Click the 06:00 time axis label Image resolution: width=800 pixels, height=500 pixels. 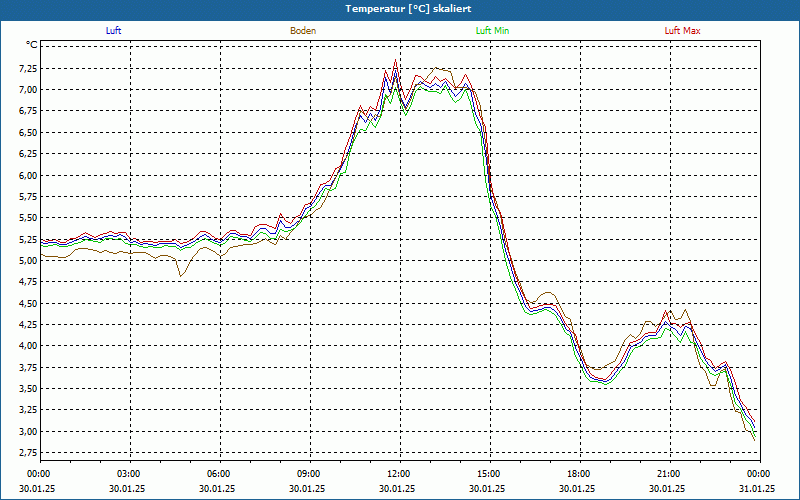point(219,474)
